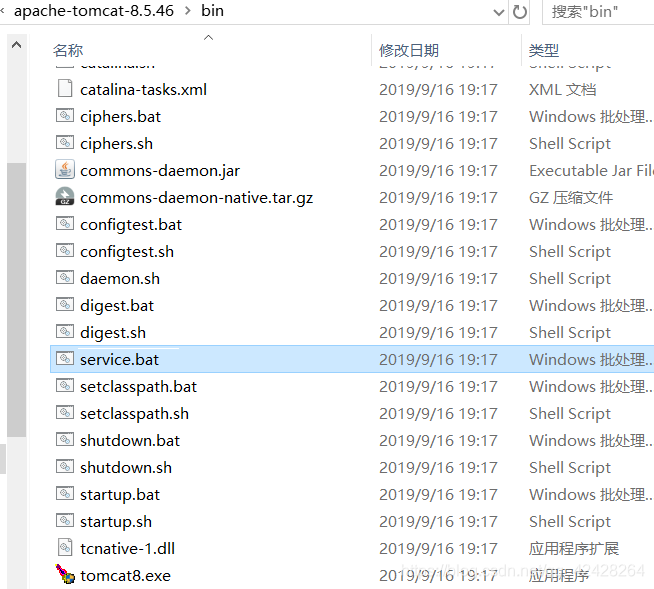Sort by the 类型 column header
Image resolution: width=654 pixels, height=589 pixels.
pos(544,50)
